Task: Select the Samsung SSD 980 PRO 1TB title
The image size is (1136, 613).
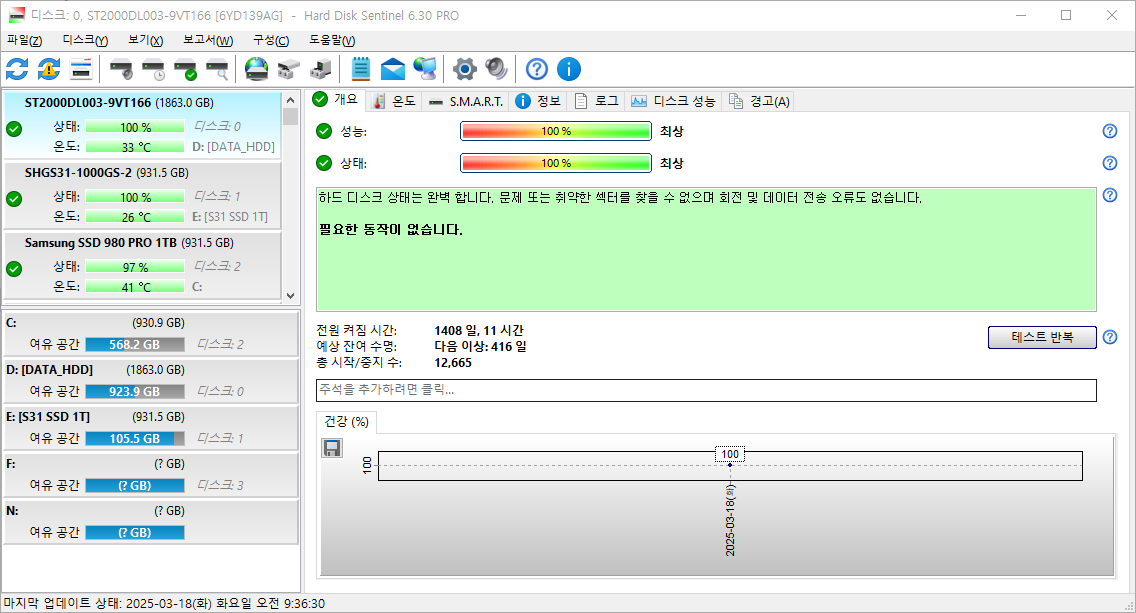Action: pyautogui.click(x=101, y=243)
